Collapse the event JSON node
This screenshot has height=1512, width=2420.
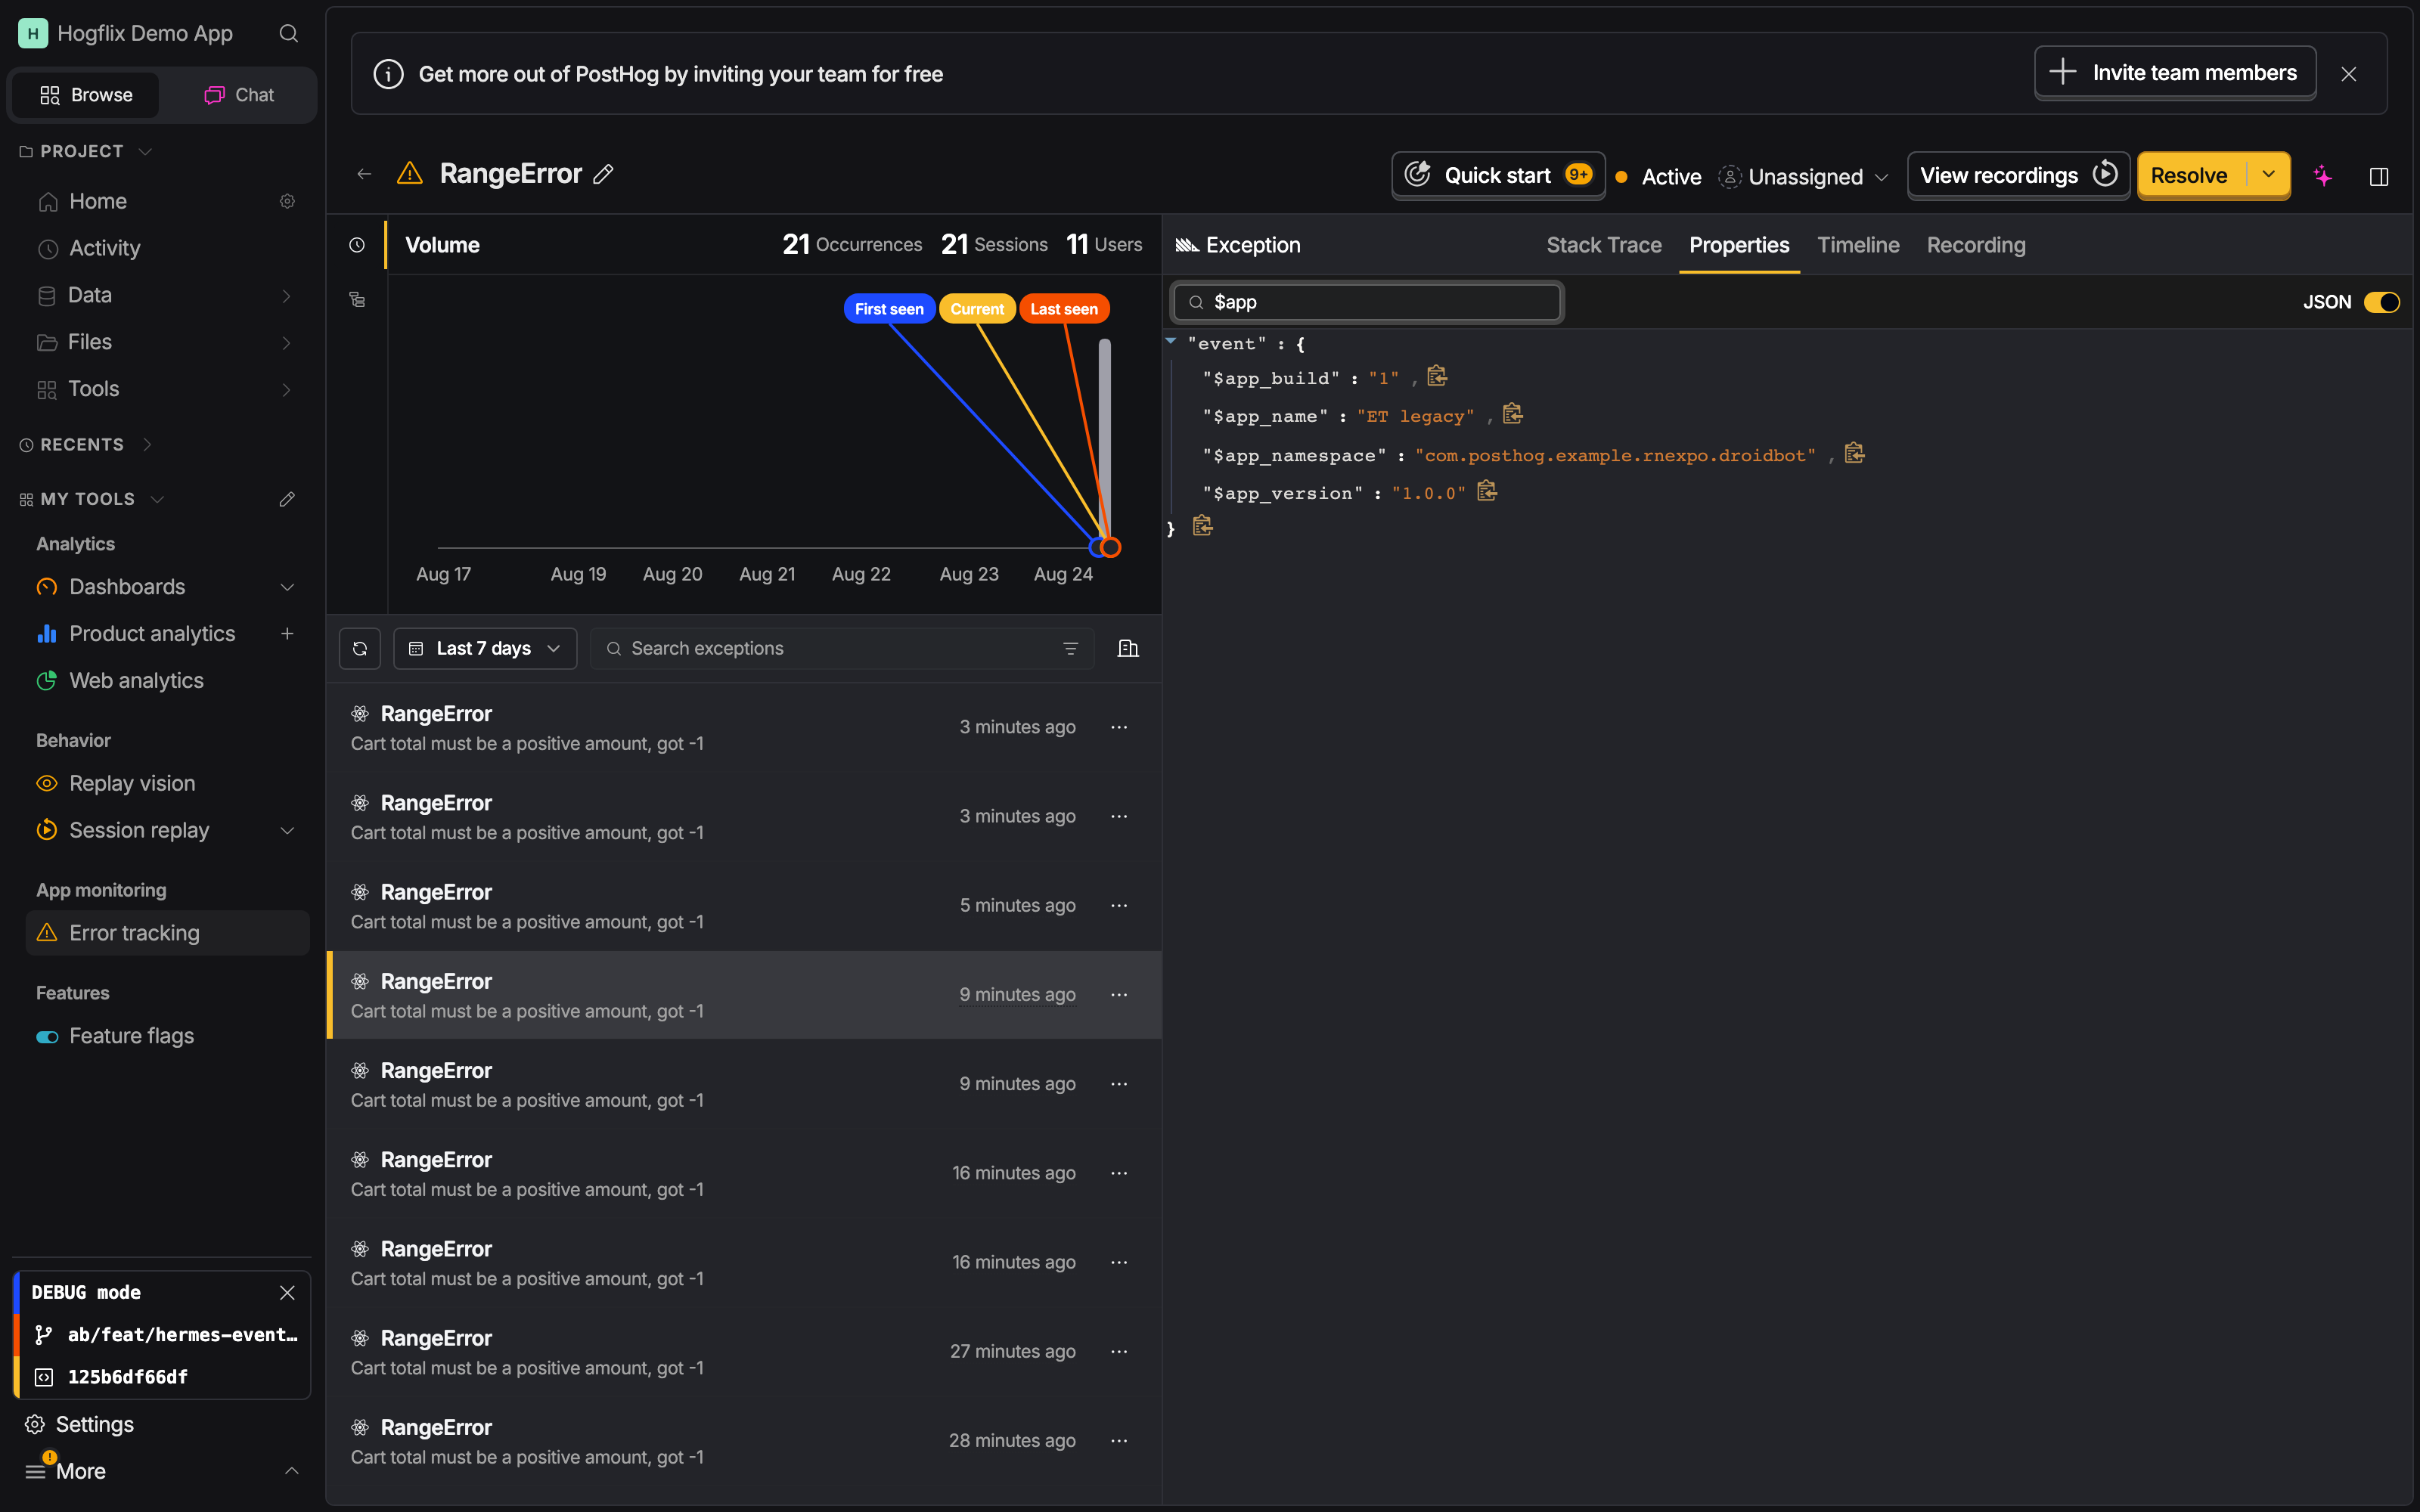1171,342
